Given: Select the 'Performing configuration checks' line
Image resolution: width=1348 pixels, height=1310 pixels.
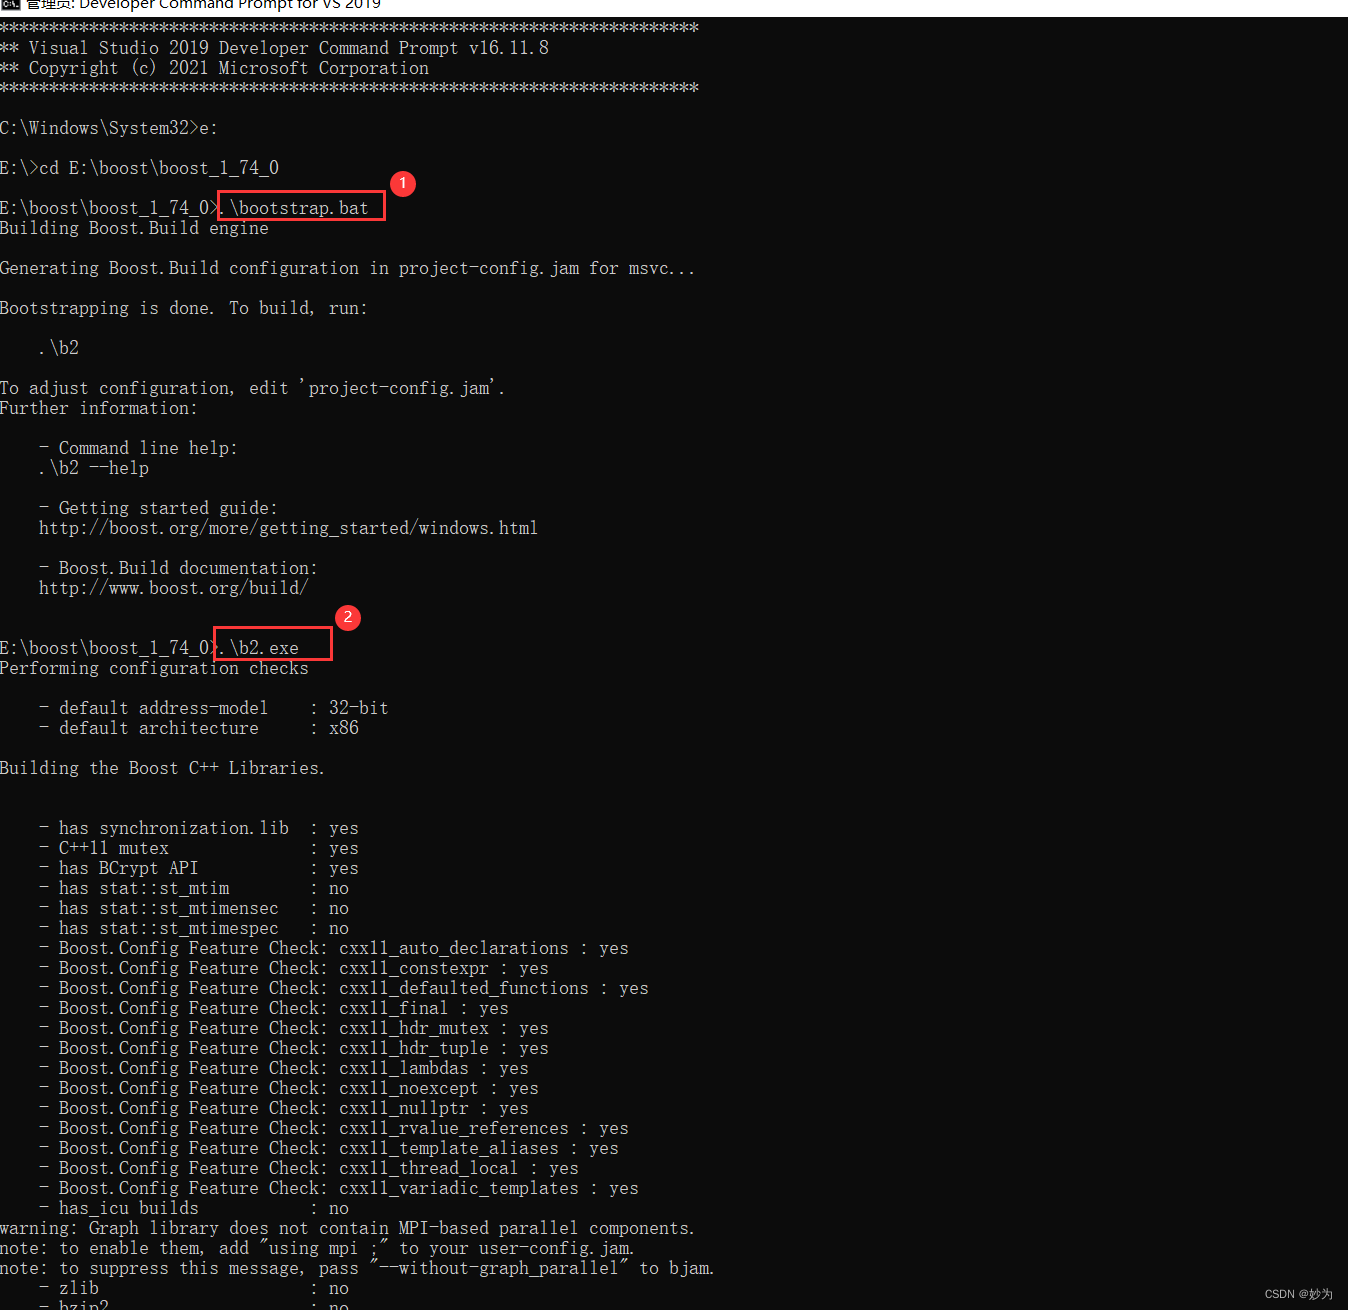Looking at the screenshot, I should pyautogui.click(x=154, y=668).
